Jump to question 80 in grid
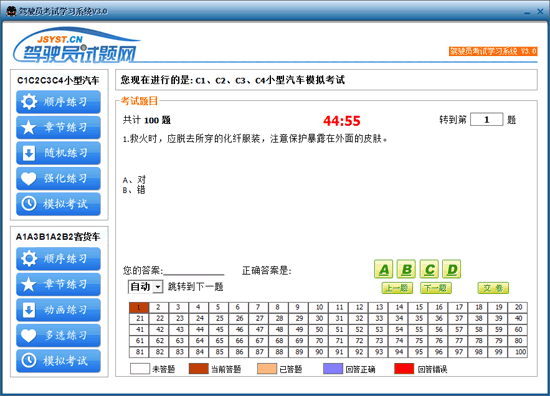This screenshot has width=550, height=396. [518, 341]
